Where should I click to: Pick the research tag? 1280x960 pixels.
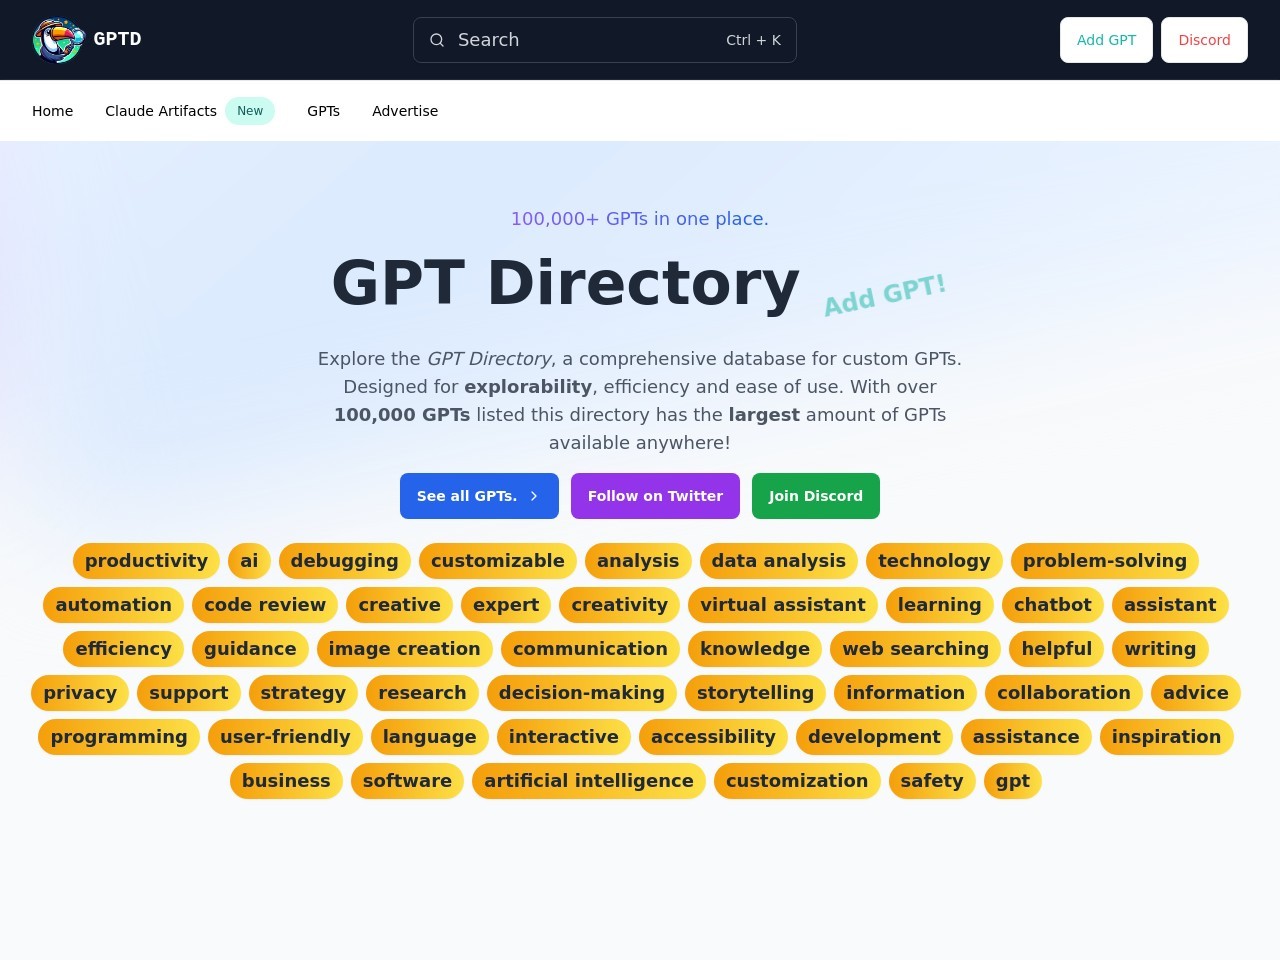pyautogui.click(x=422, y=693)
